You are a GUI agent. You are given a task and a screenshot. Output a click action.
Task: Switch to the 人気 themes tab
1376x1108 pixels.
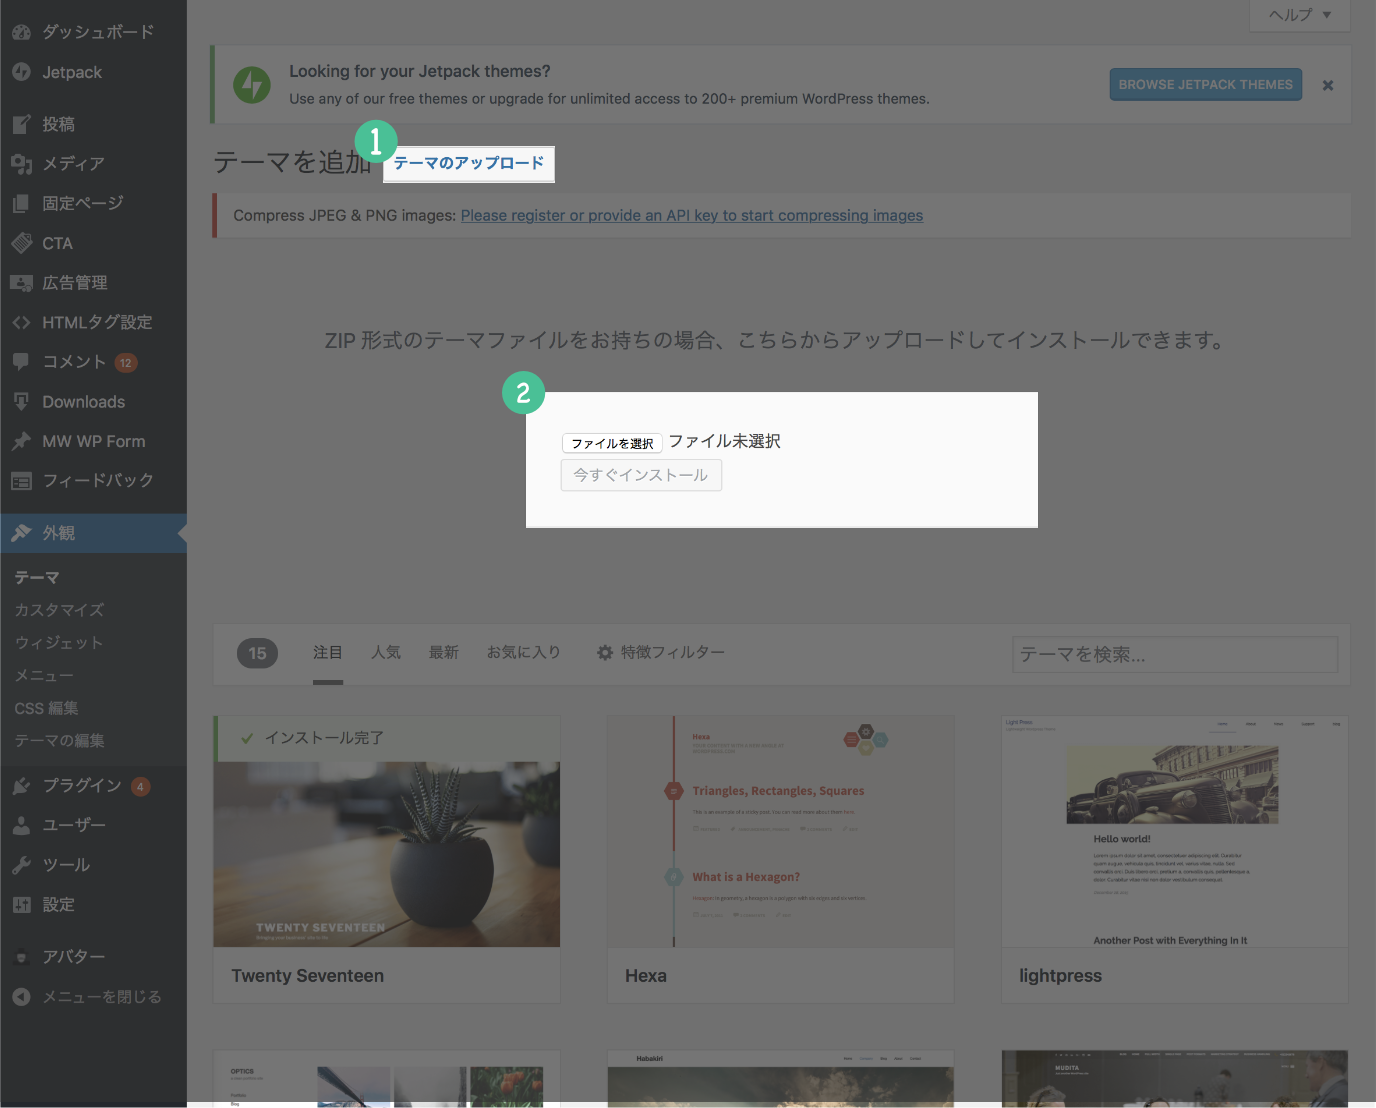click(x=386, y=652)
